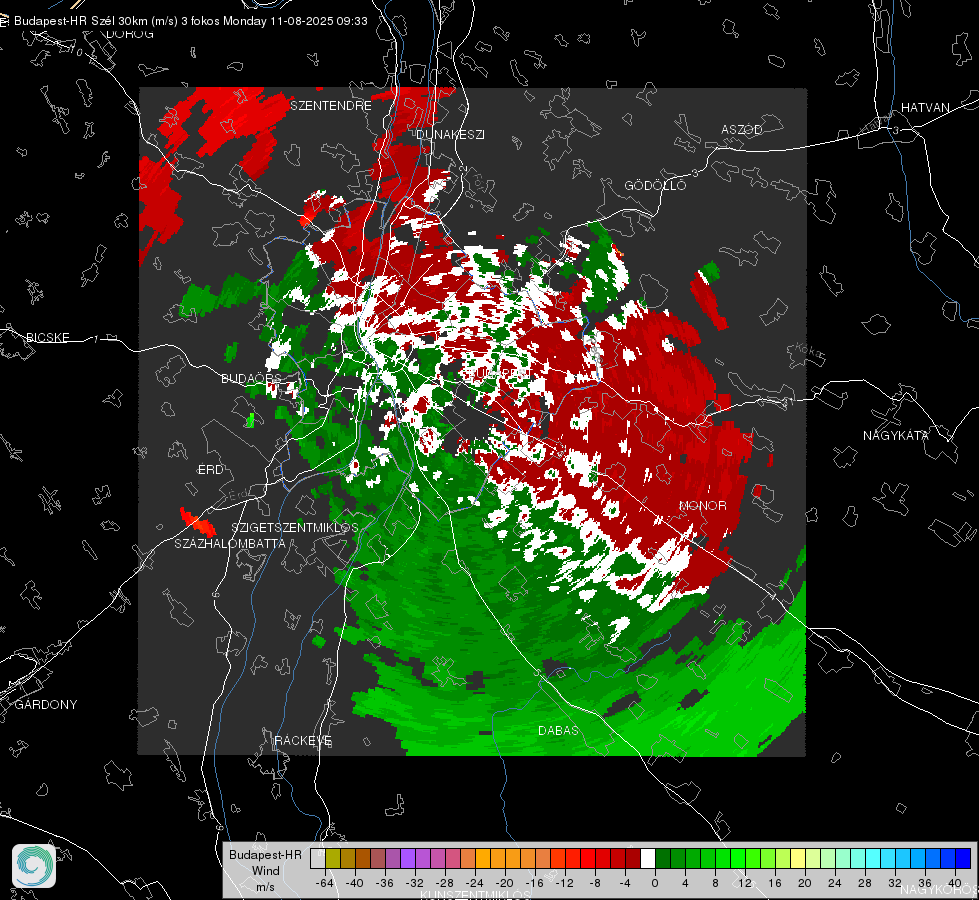Click the DABAS town label
Image resolution: width=979 pixels, height=900 pixels.
click(558, 730)
